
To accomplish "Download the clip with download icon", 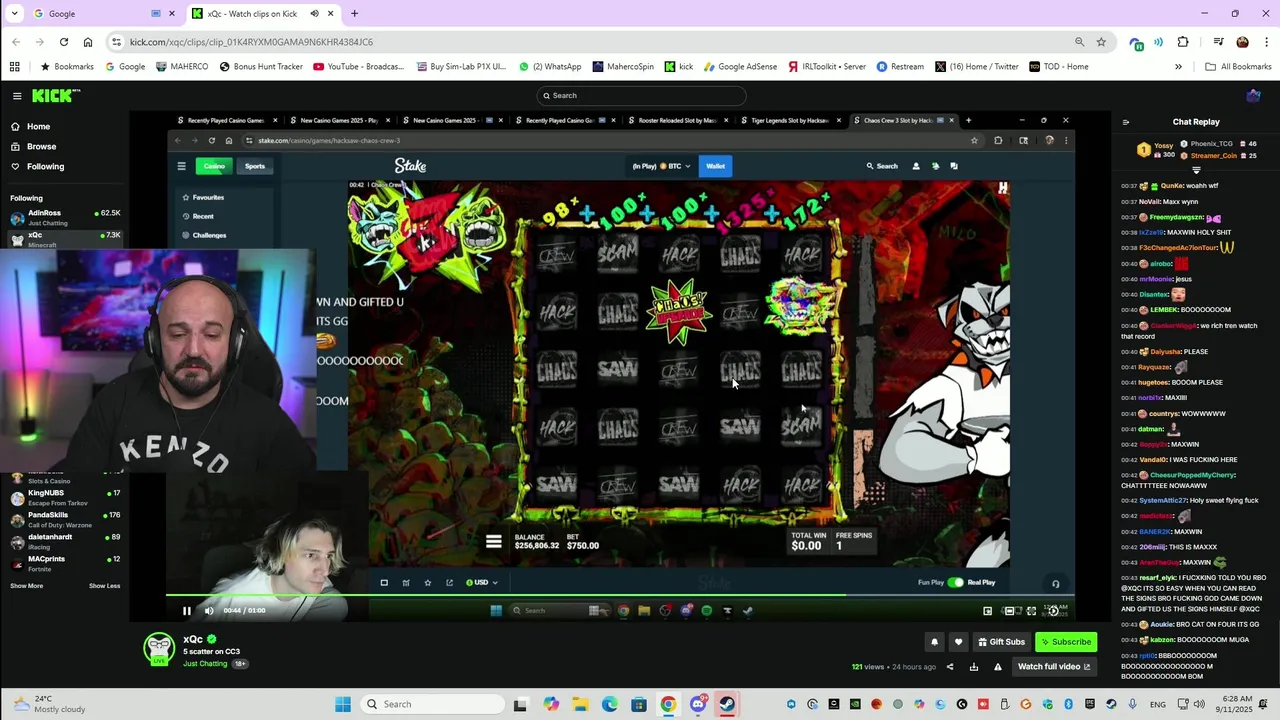I will [x=974, y=667].
